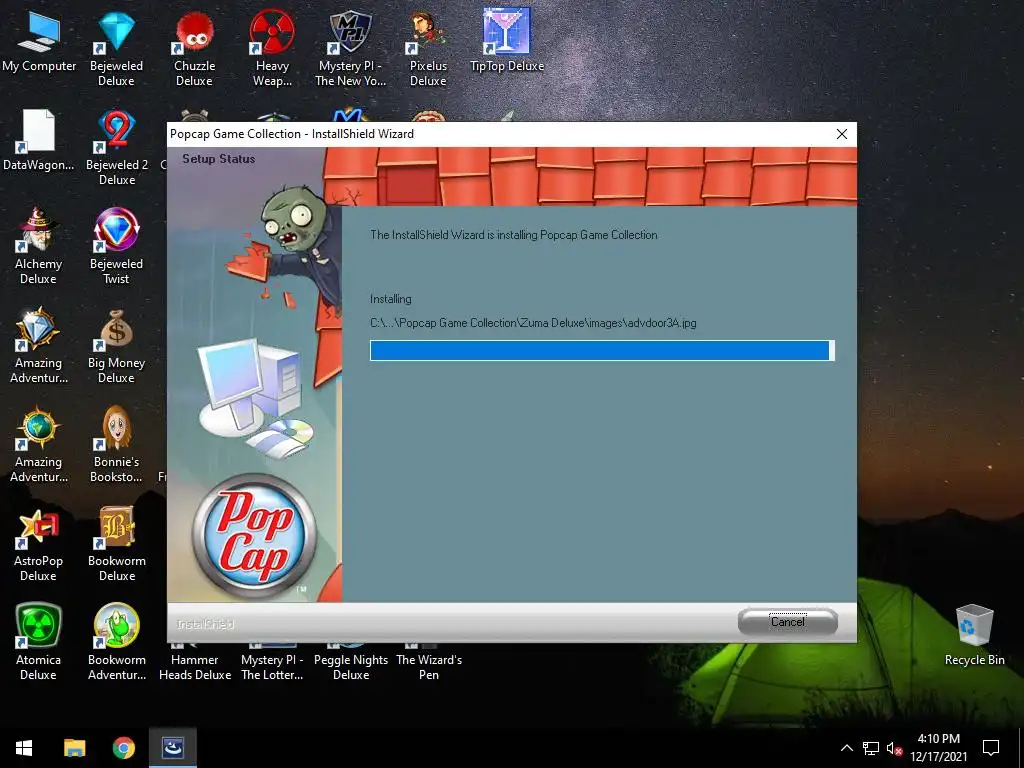Screen dimensions: 1024x768
Task: Open File Explorer from the taskbar
Action: [74, 748]
